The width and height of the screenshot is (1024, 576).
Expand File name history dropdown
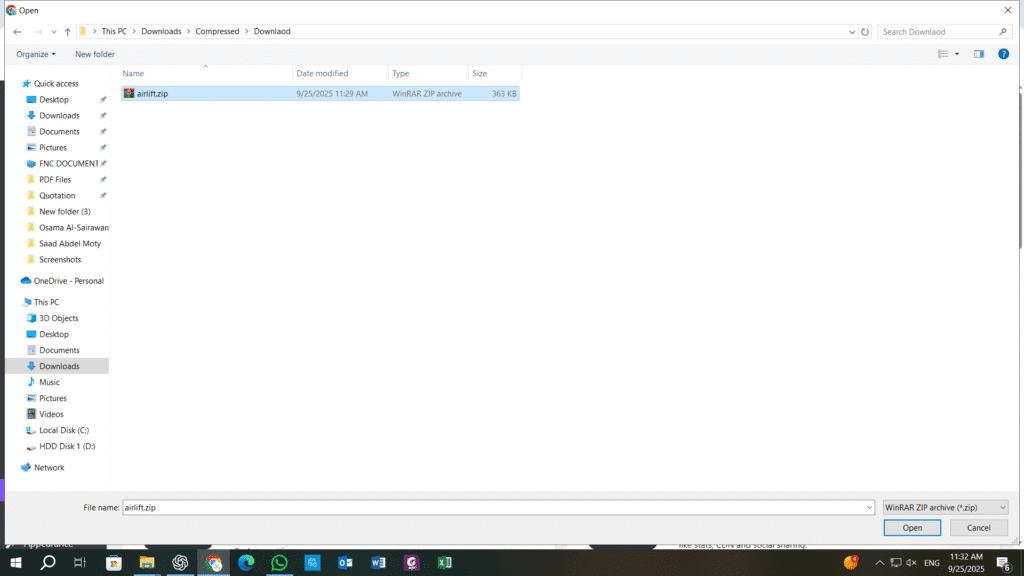[x=869, y=507]
